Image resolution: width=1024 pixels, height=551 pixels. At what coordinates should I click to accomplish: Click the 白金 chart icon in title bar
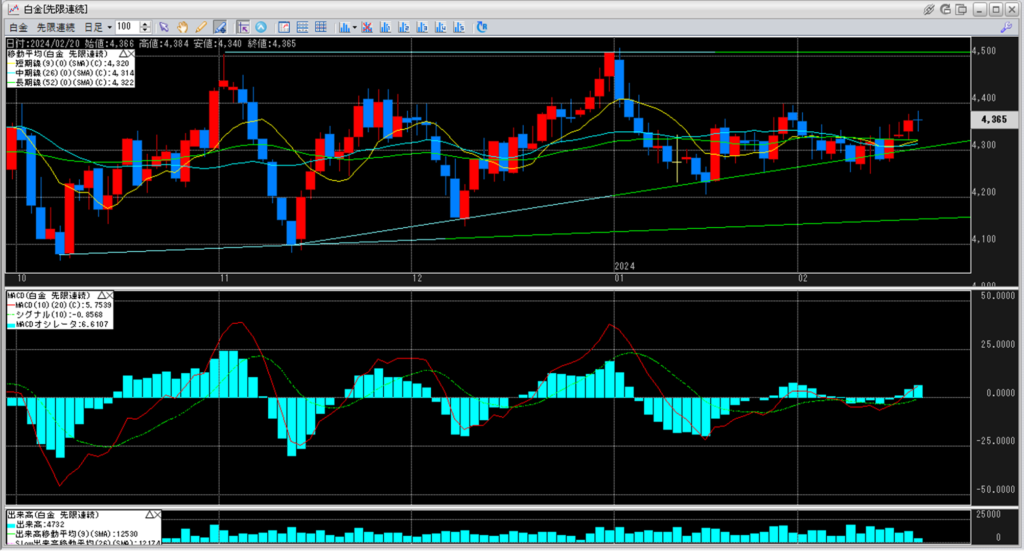coord(13,9)
